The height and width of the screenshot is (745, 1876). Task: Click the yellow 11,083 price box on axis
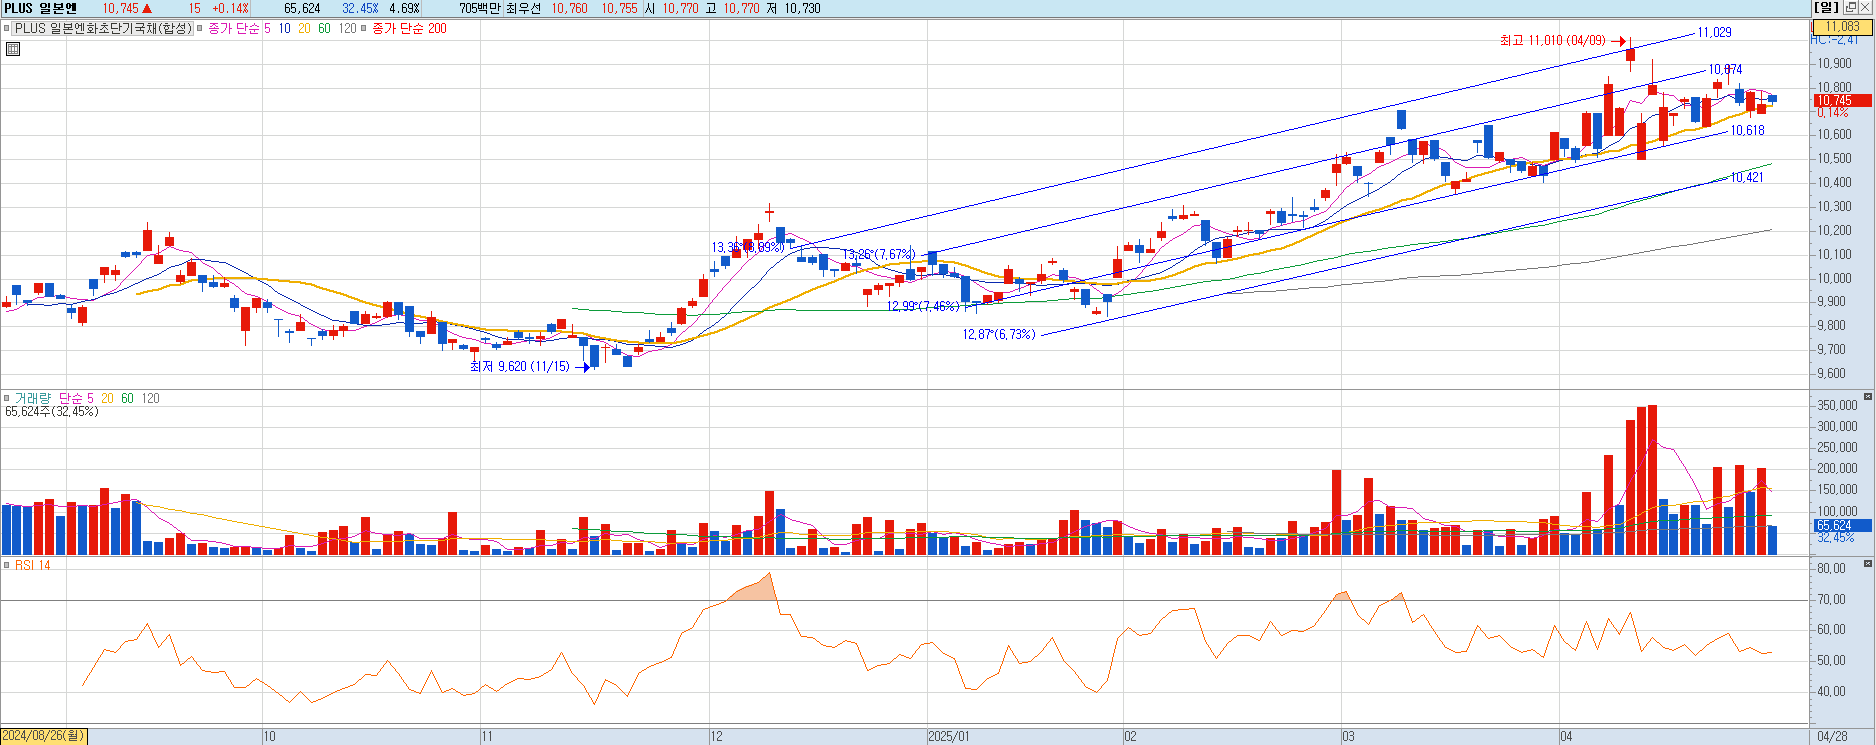1841,27
